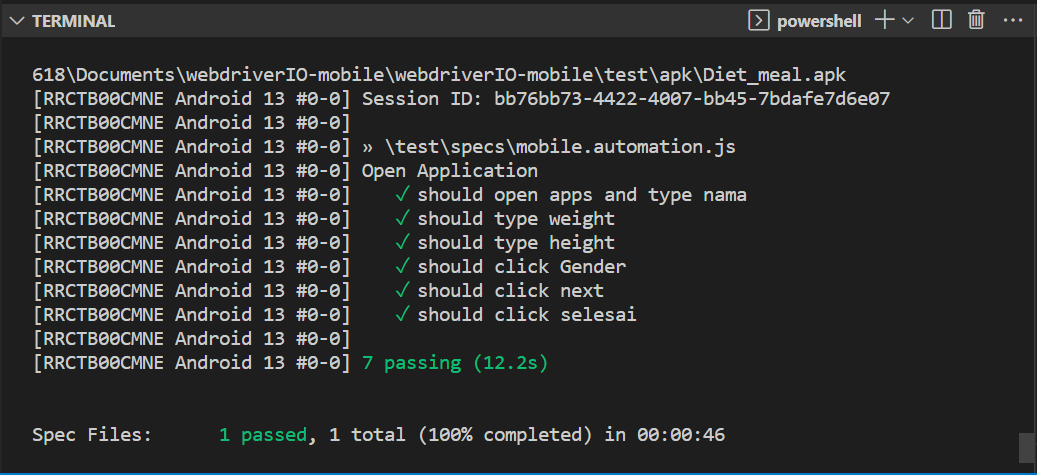Open the more actions ellipsis menu

1013,21
